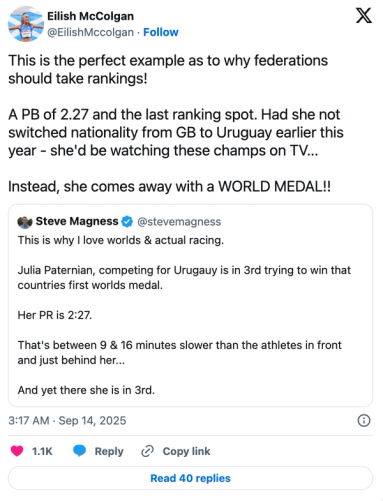Like the tweet with heart icon
This screenshot has height=501, width=383.
coord(17,451)
